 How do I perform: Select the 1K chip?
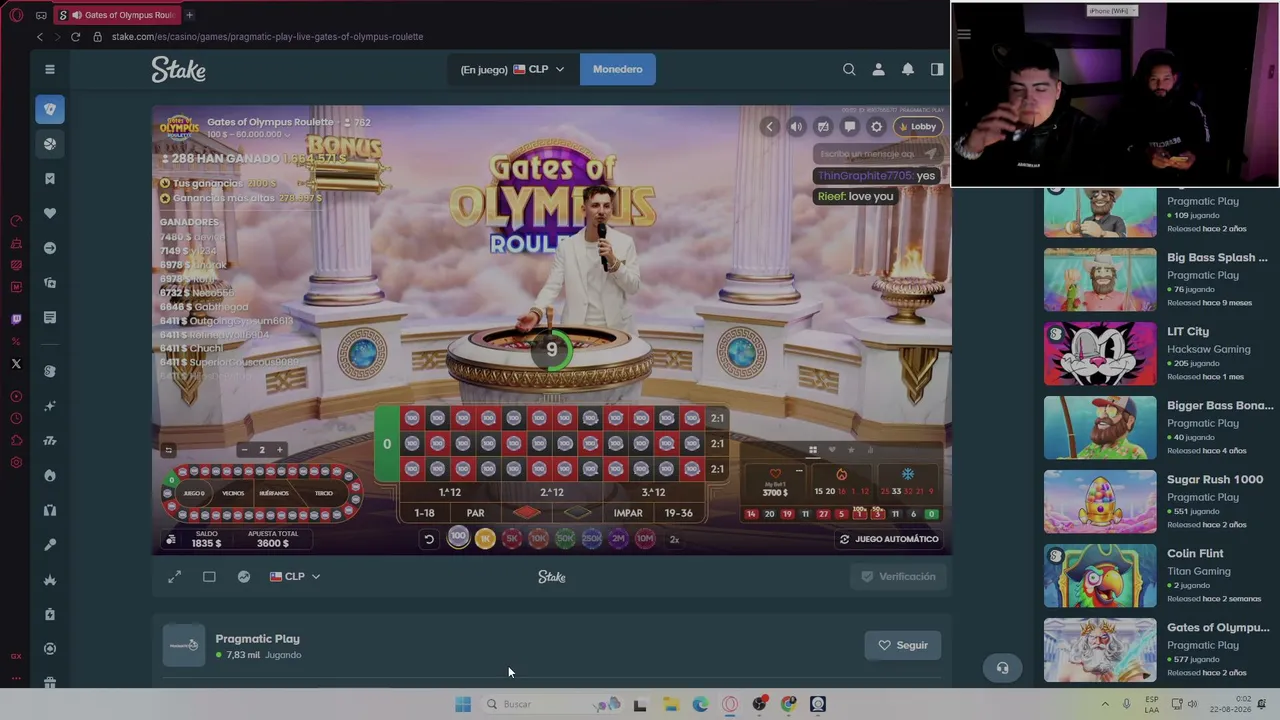[x=485, y=539]
